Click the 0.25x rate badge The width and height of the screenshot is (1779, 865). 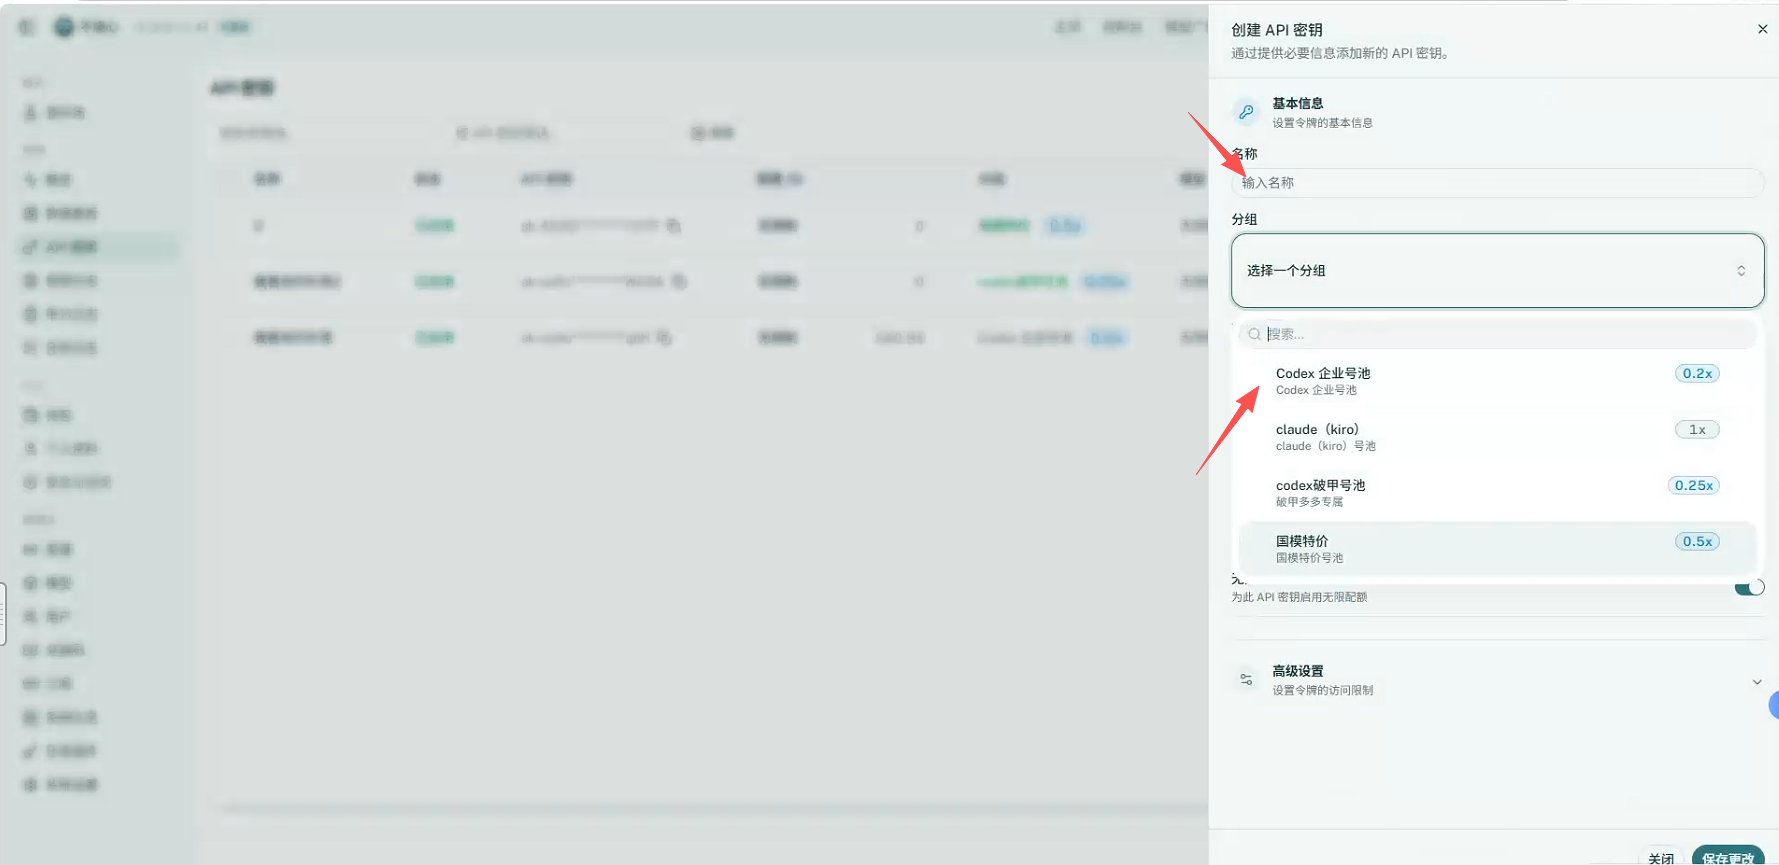[x=1693, y=486]
